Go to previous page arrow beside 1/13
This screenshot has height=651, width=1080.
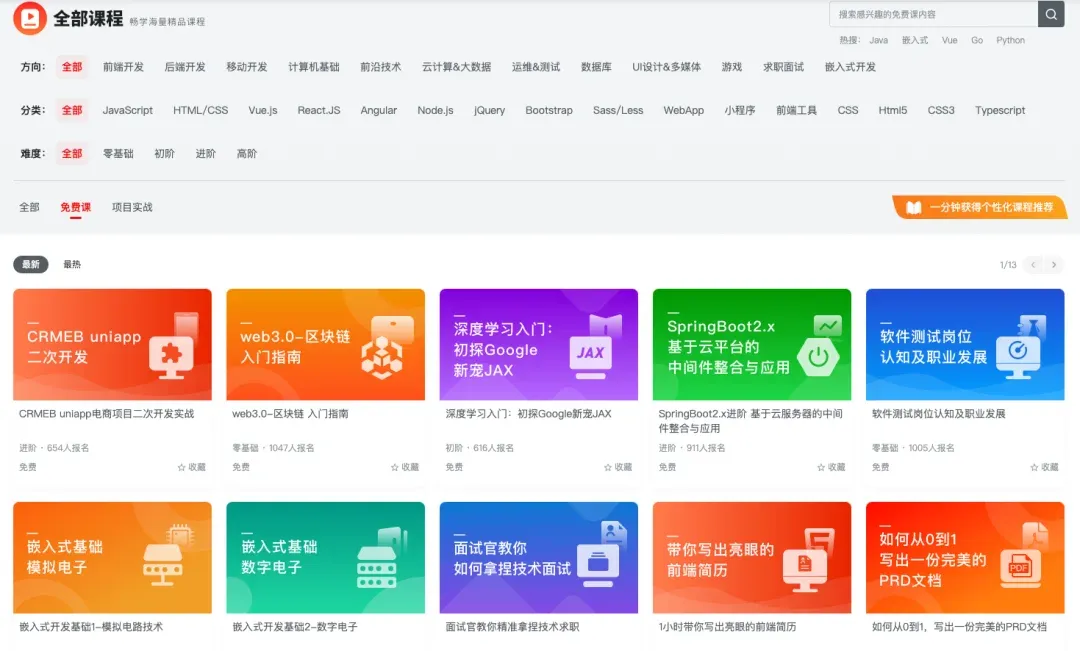coord(1033,265)
